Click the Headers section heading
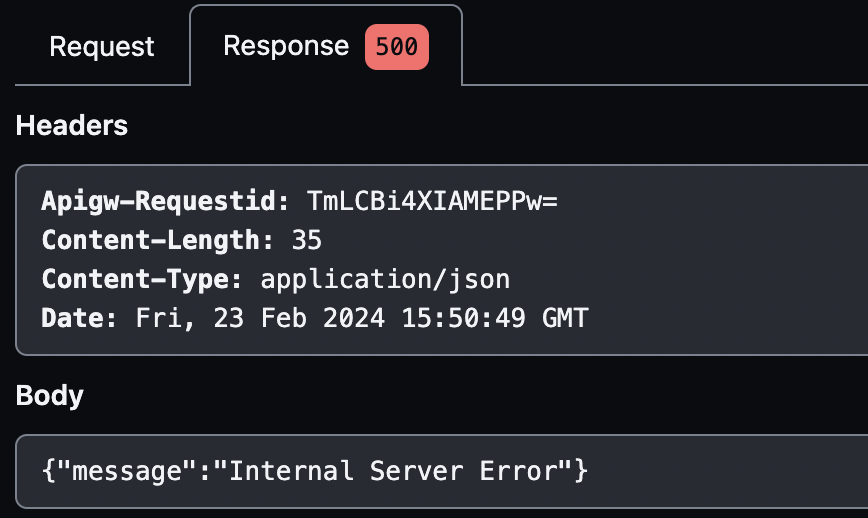 tap(72, 125)
